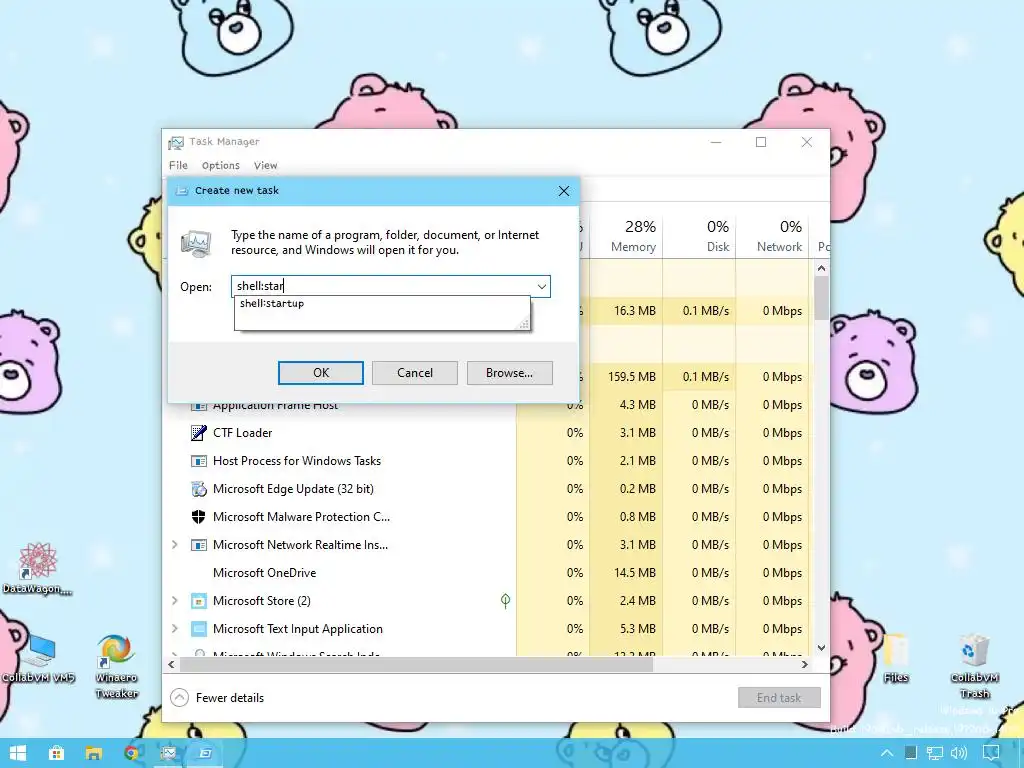Viewport: 1024px width, 768px height.
Task: Select Microsoft Malware Protection process
Action: (487, 517)
